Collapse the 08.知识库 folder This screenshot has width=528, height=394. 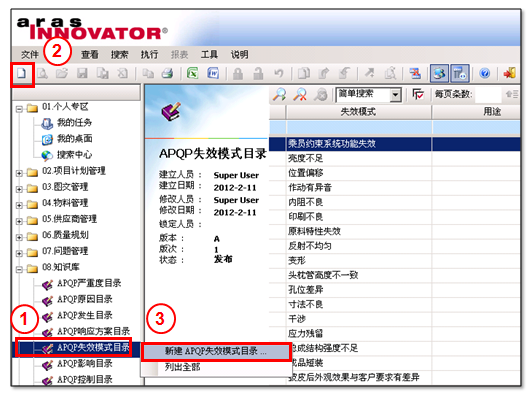(x=19, y=269)
